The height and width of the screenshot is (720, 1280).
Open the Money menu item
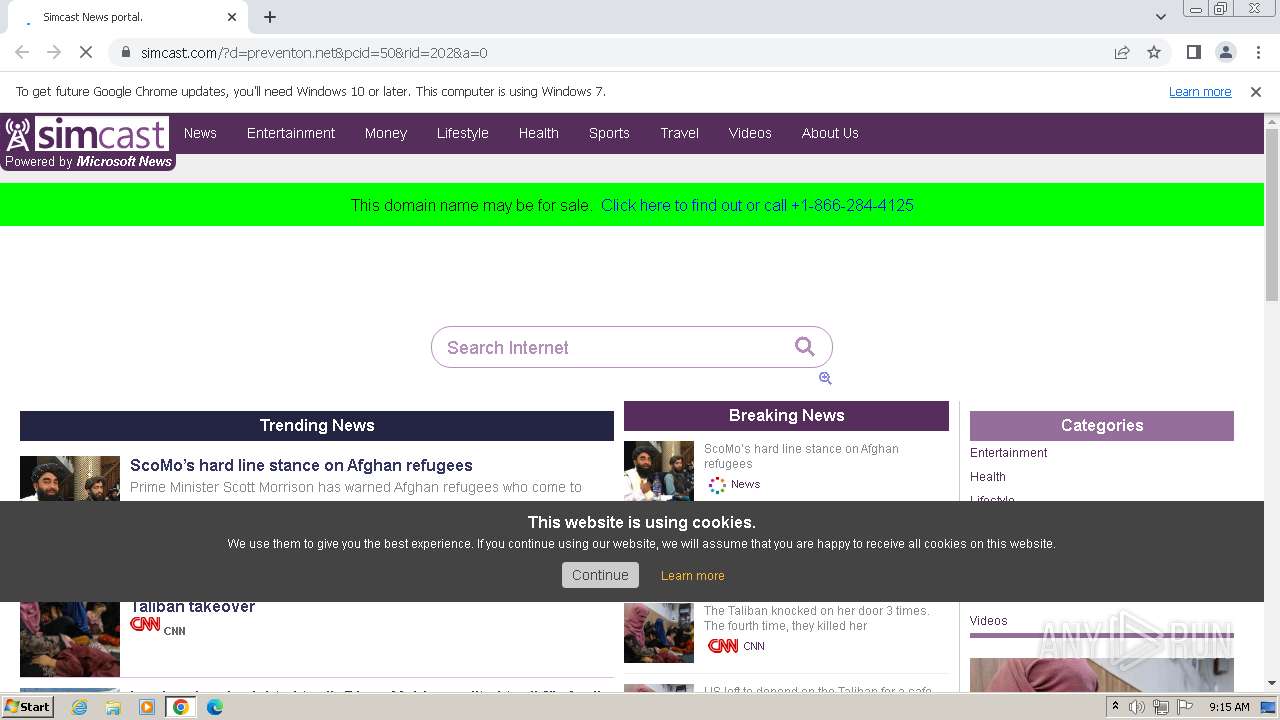tap(386, 133)
